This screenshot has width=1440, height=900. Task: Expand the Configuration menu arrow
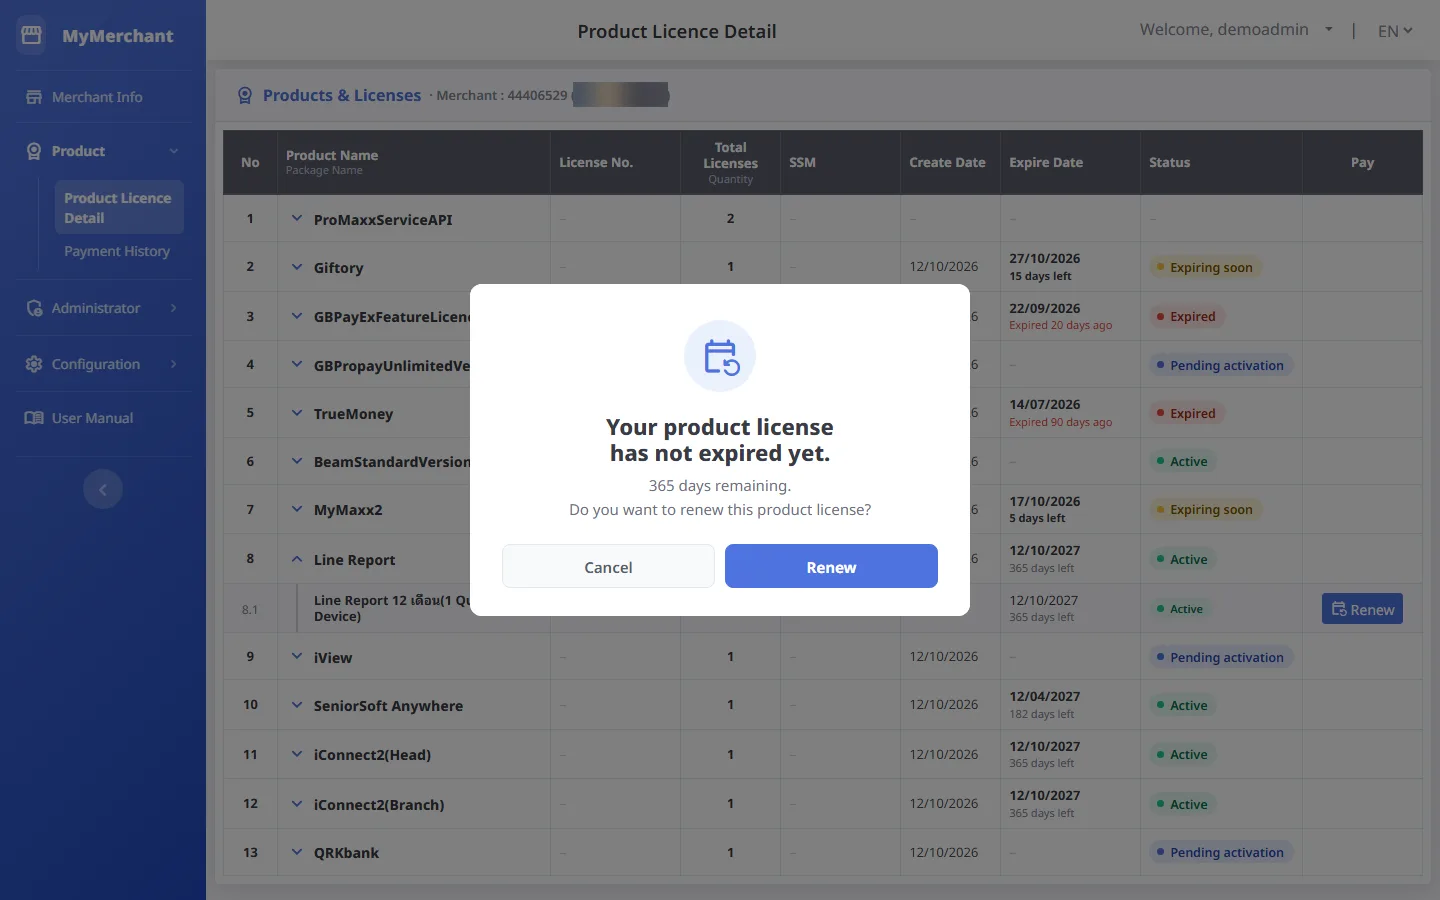click(x=174, y=364)
